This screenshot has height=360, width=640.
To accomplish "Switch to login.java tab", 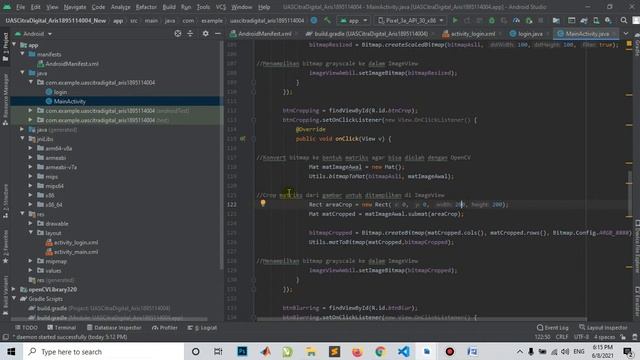I will pos(527,34).
